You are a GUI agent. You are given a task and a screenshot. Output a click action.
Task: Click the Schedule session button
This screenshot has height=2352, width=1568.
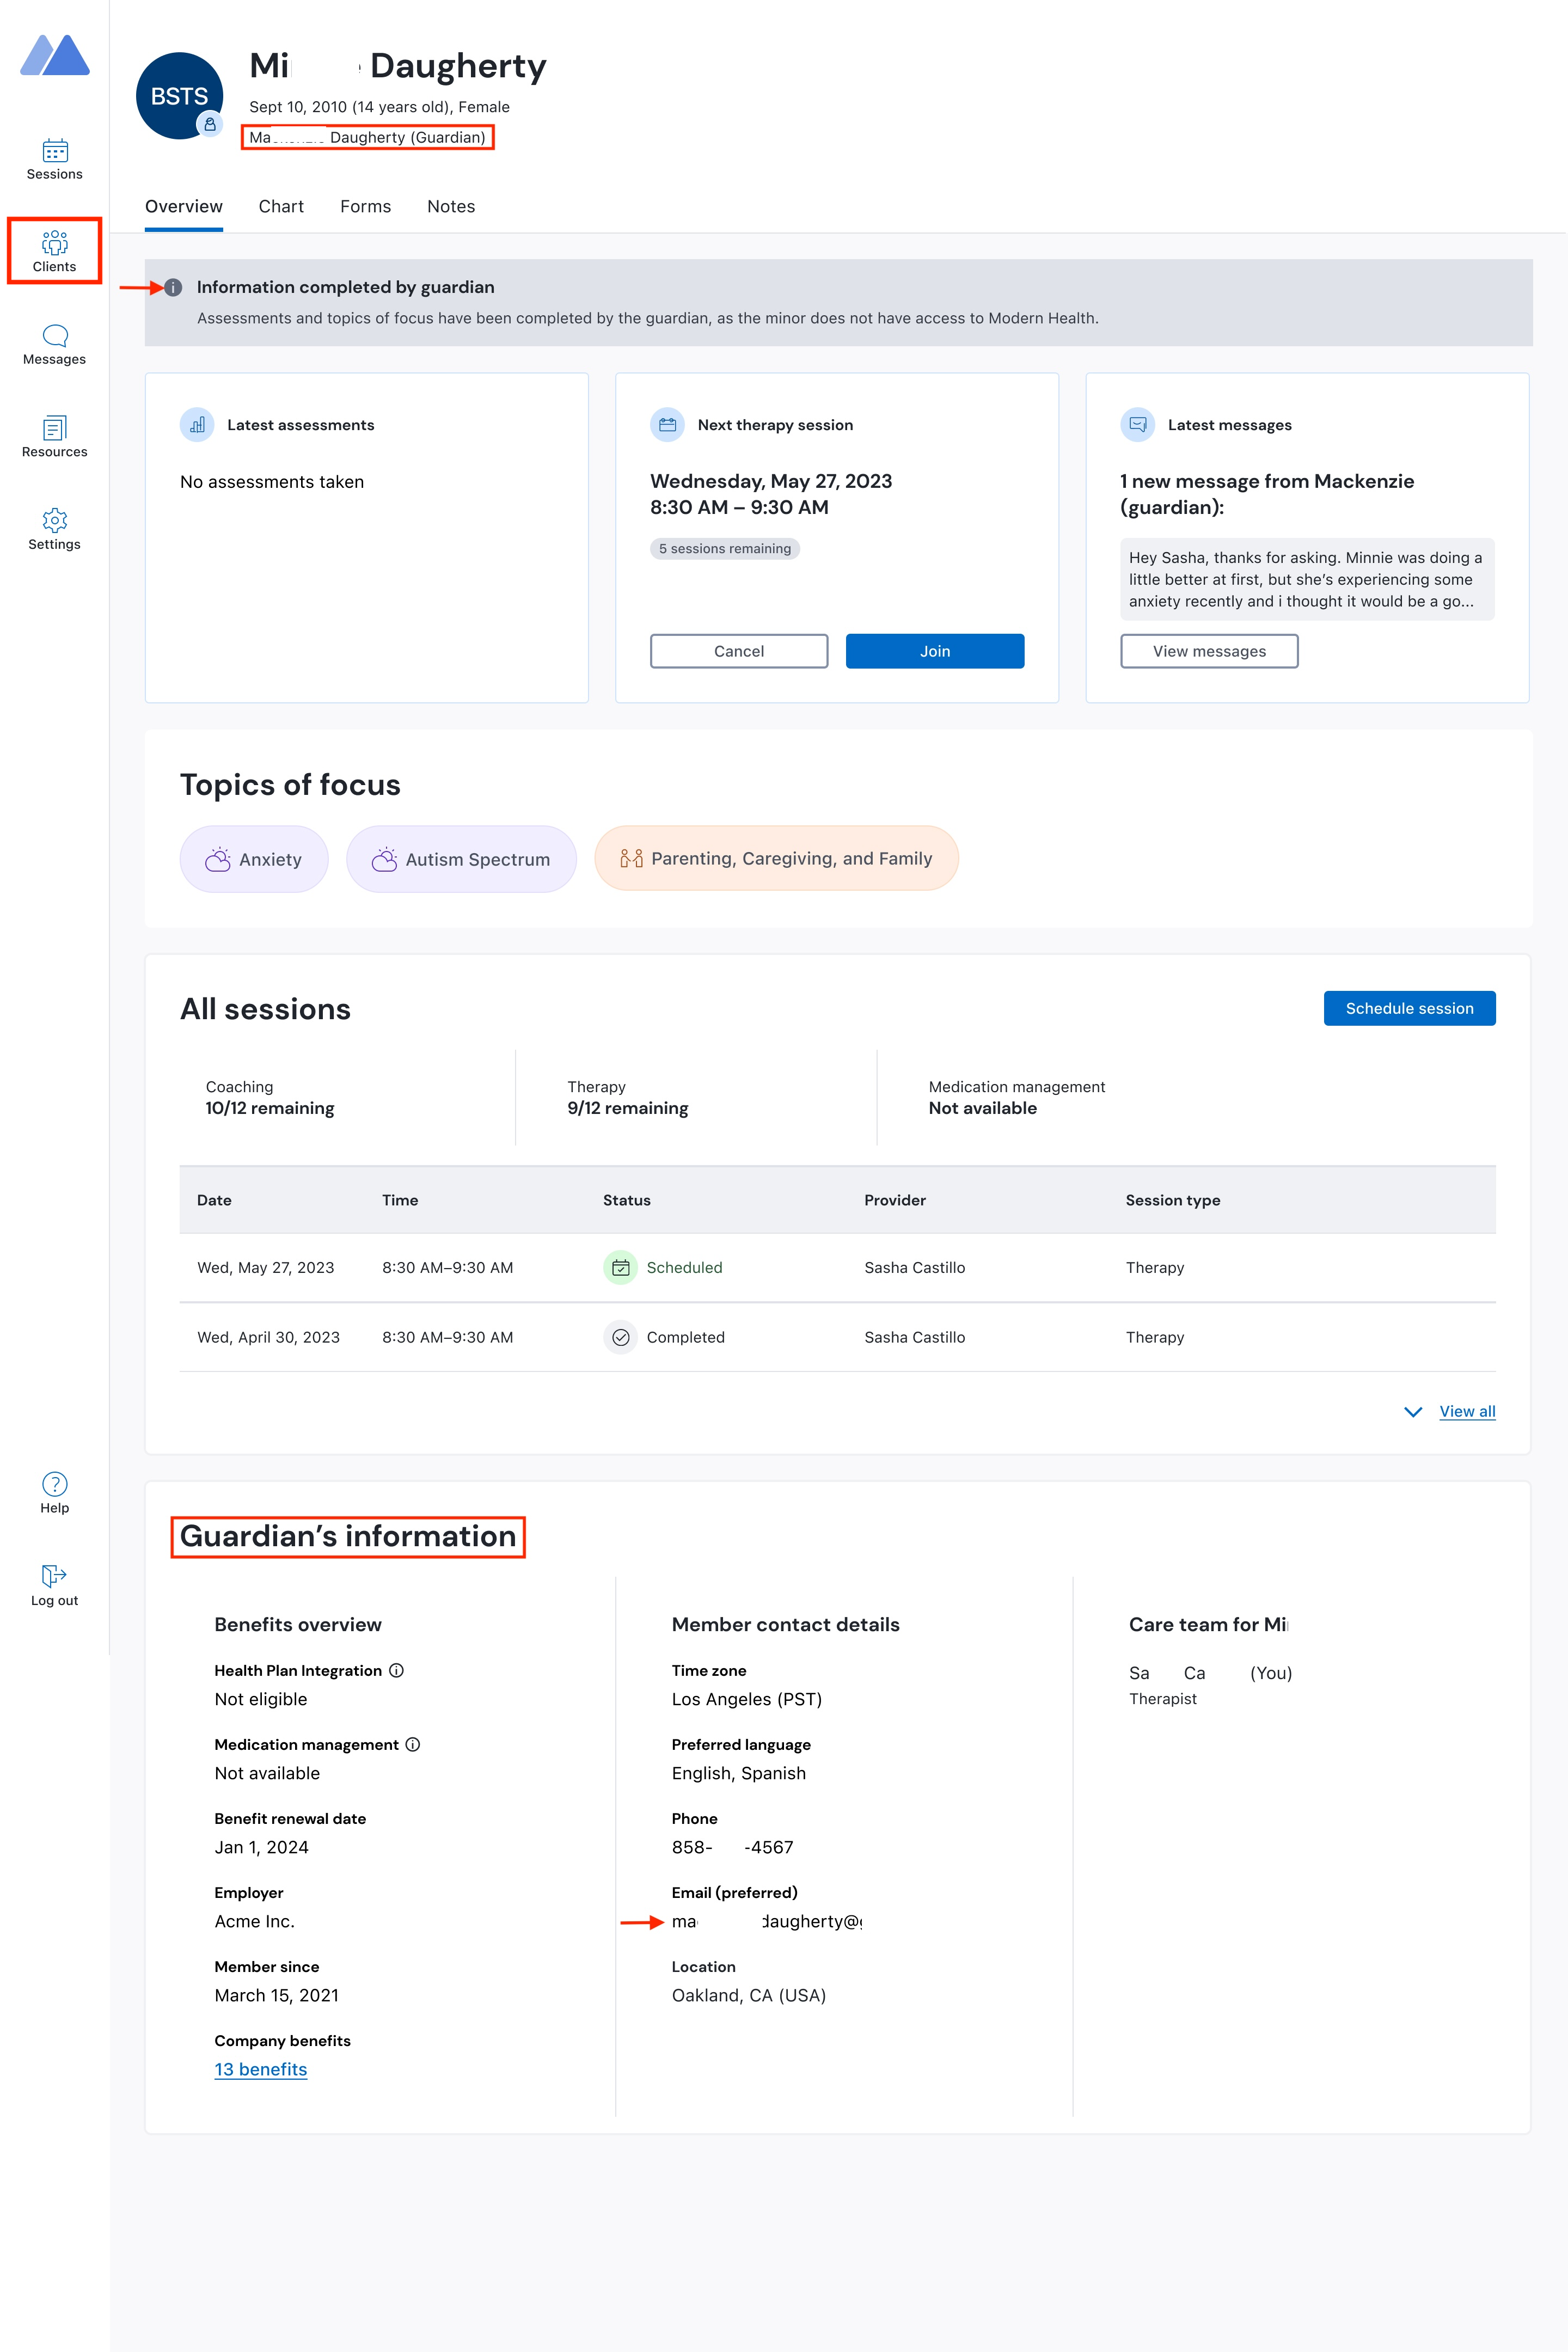point(1408,1008)
